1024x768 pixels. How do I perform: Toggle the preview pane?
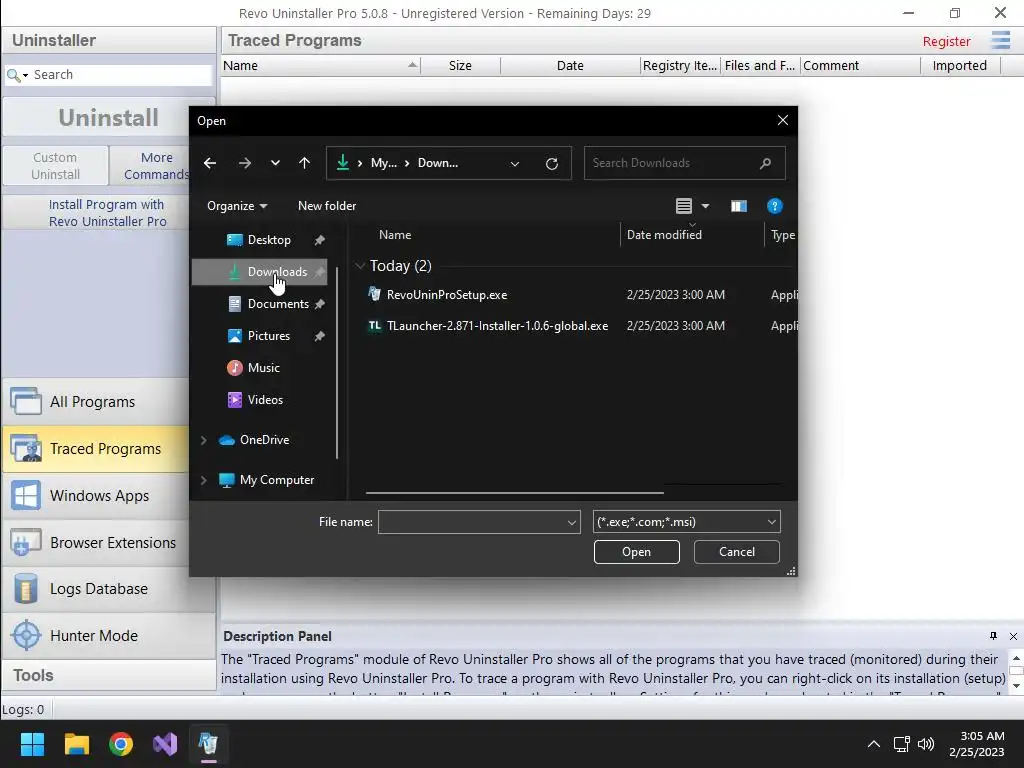[x=739, y=206]
